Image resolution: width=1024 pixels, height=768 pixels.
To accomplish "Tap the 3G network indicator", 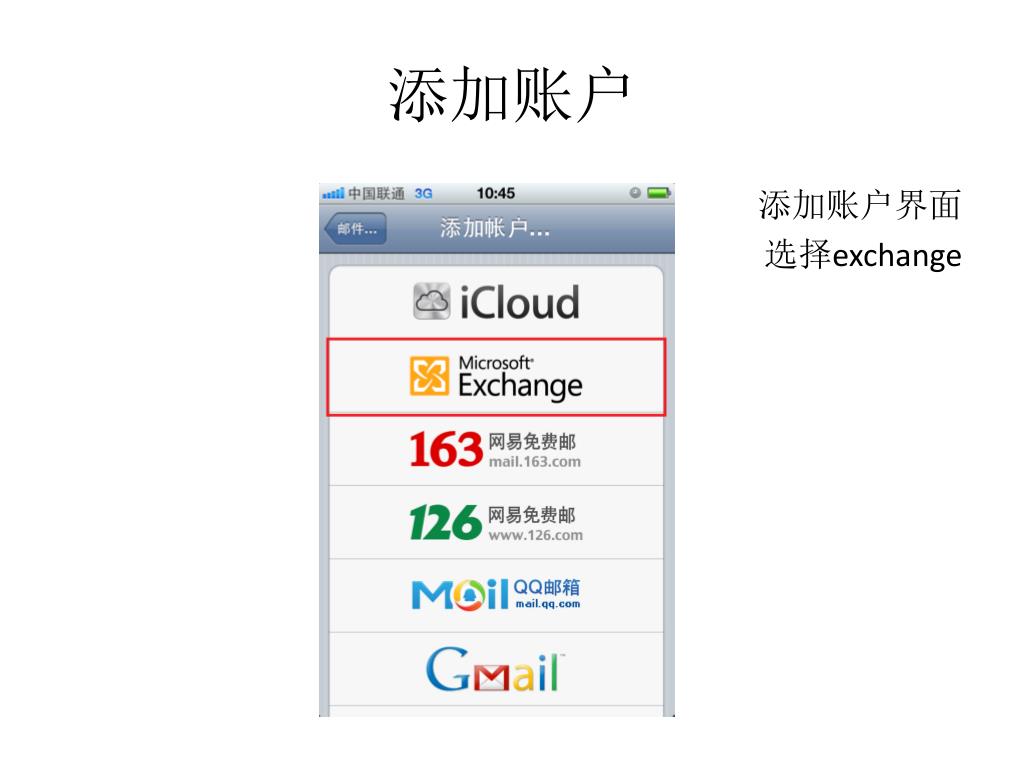I will tap(423, 193).
